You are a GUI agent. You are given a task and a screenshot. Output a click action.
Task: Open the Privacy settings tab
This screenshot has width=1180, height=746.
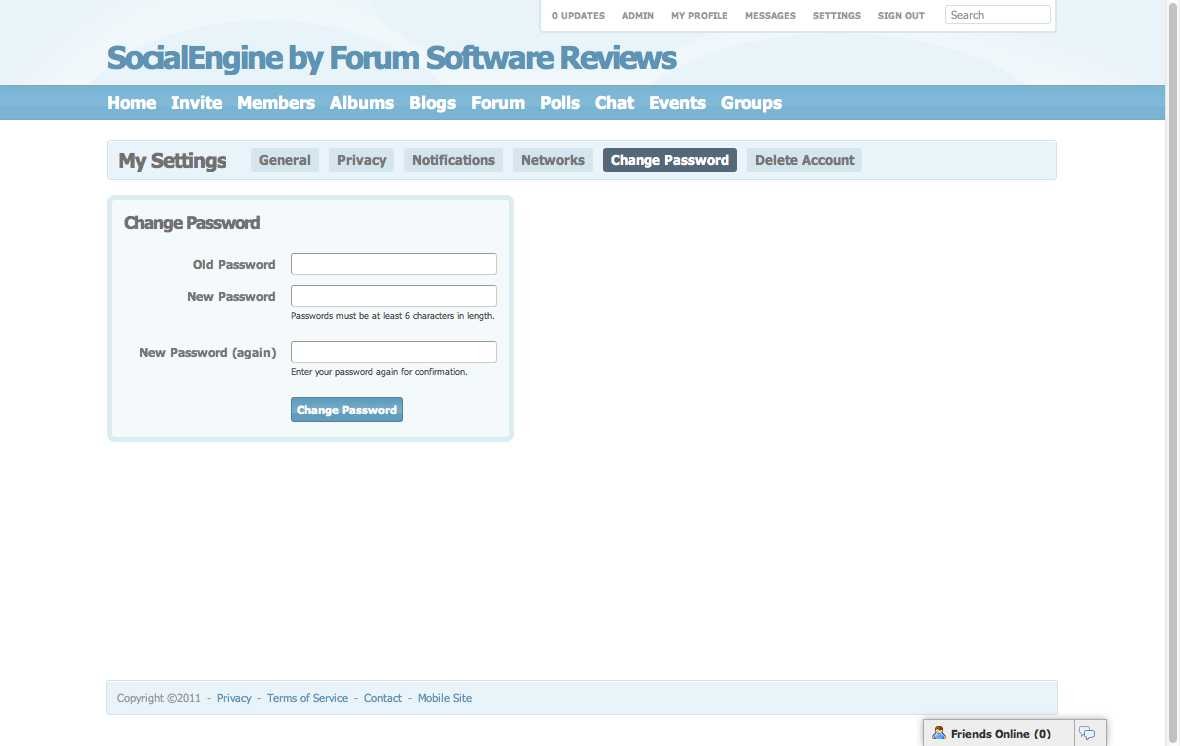pyautogui.click(x=361, y=160)
